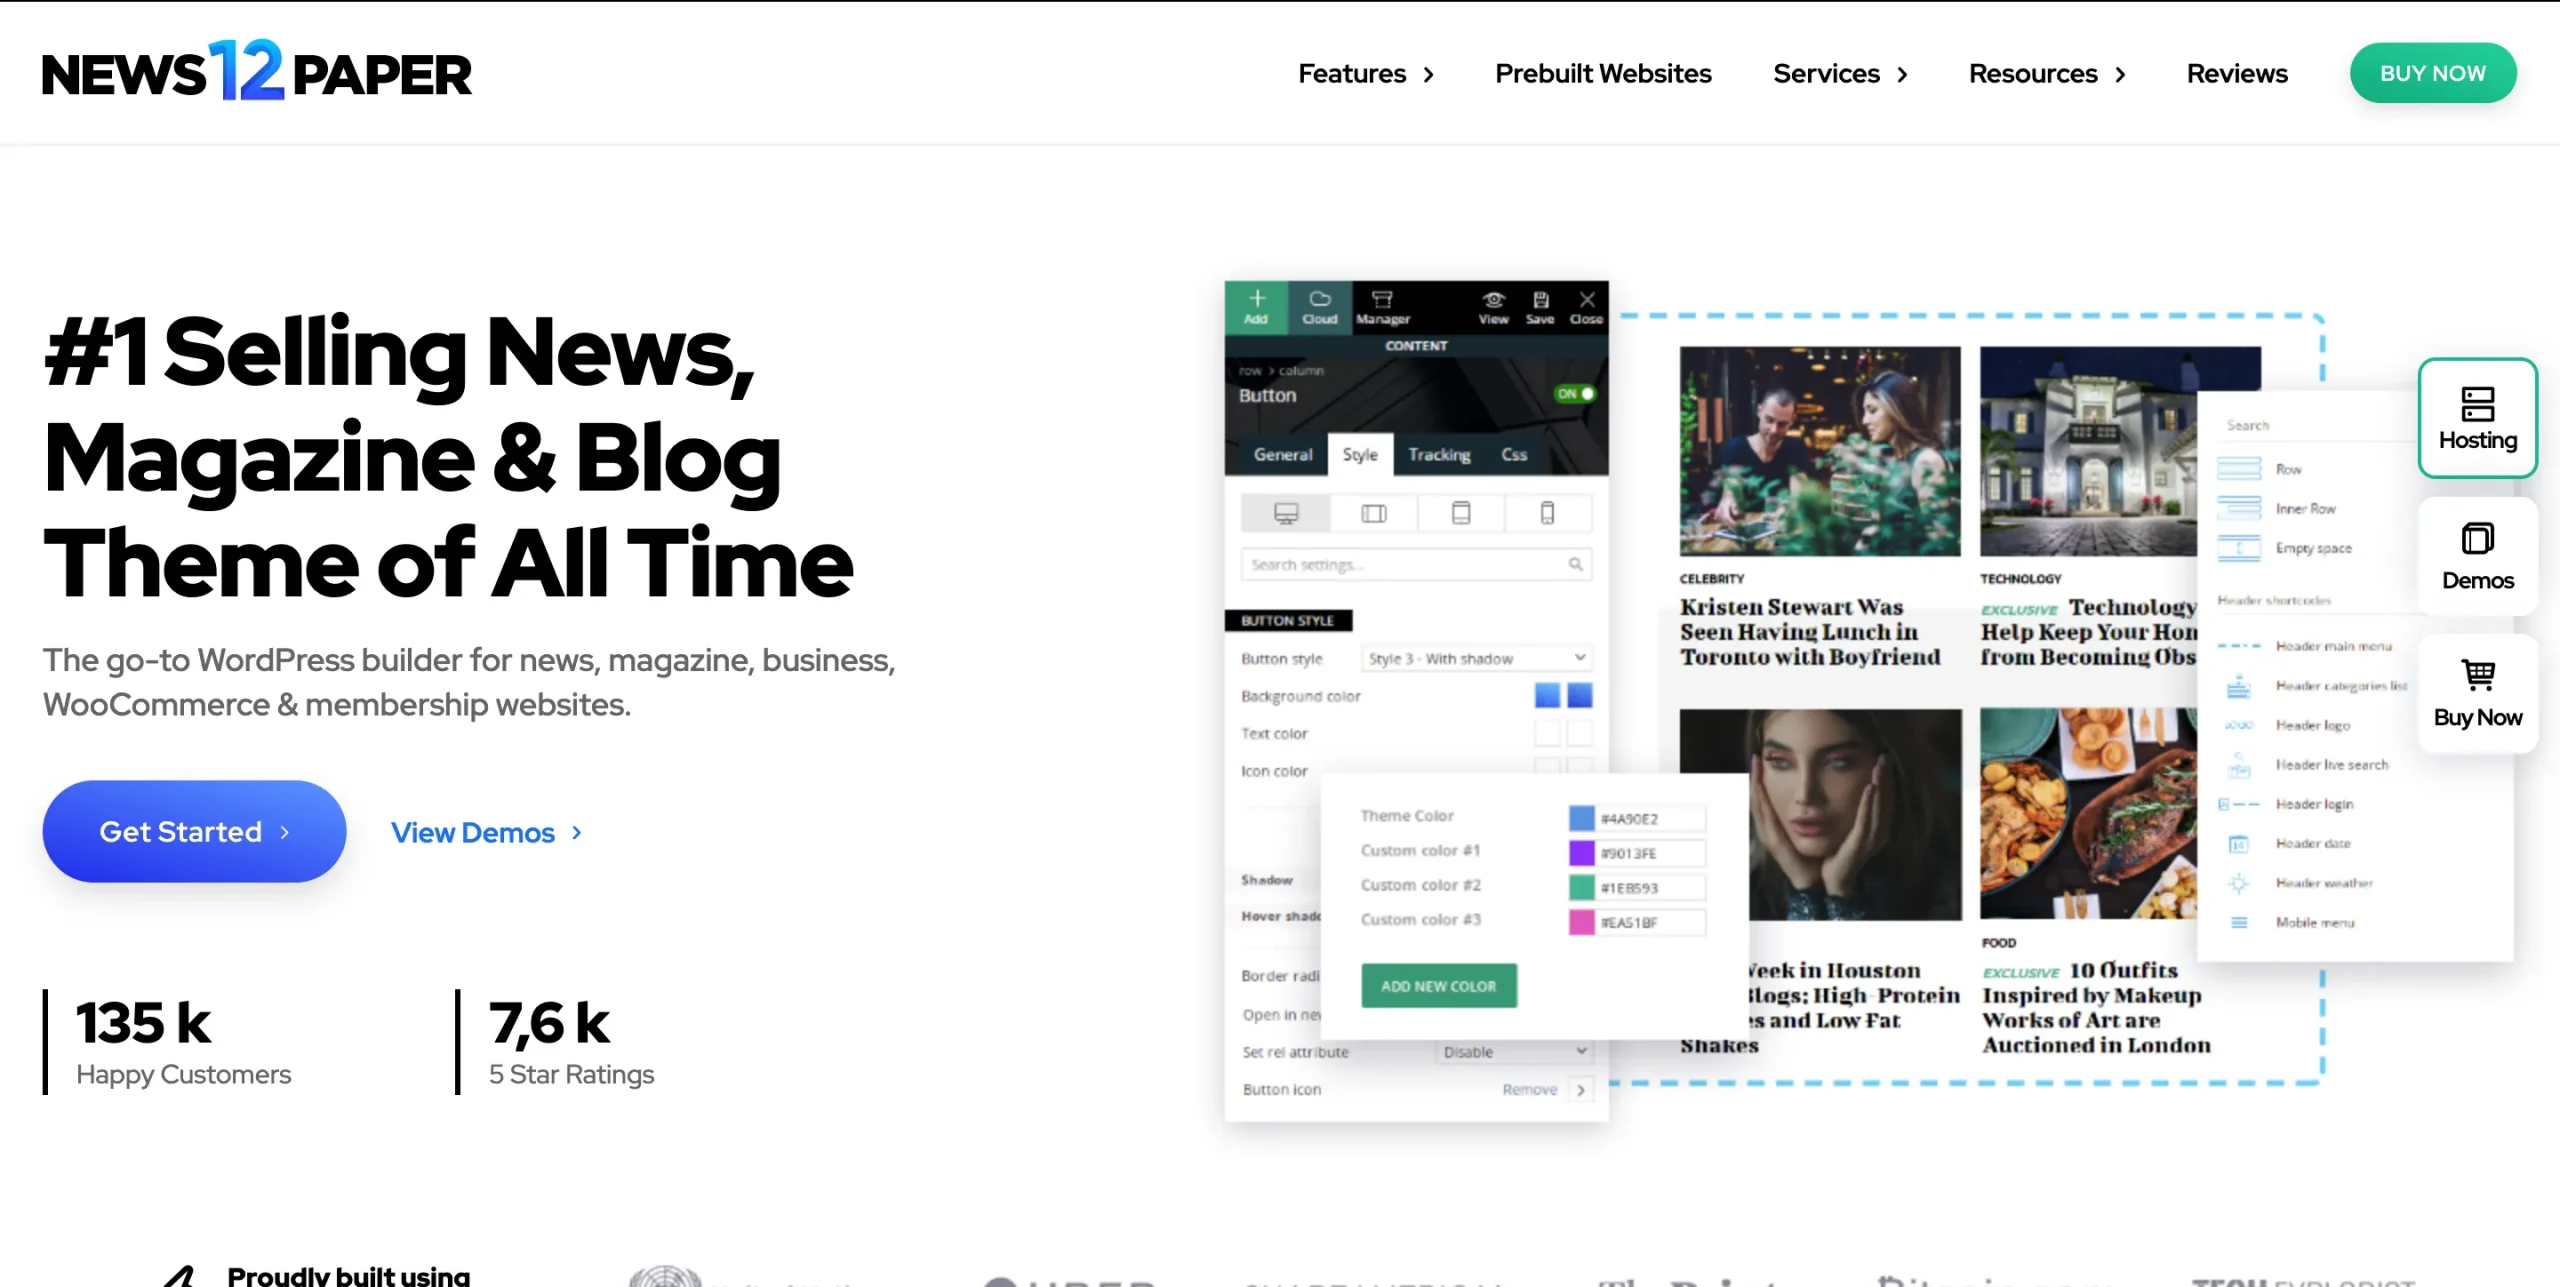Viewport: 2560px width, 1287px height.
Task: Click the Custom color #2 green swatch
Action: point(1581,888)
